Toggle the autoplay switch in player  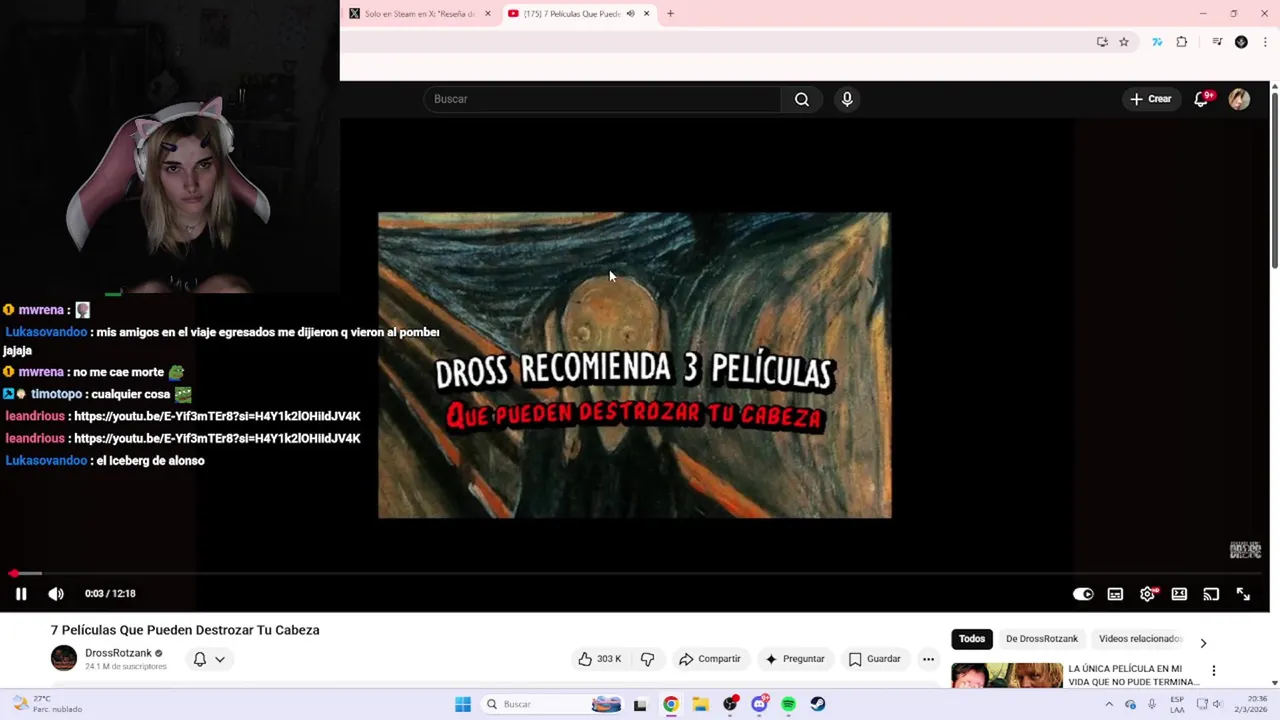coord(1083,594)
